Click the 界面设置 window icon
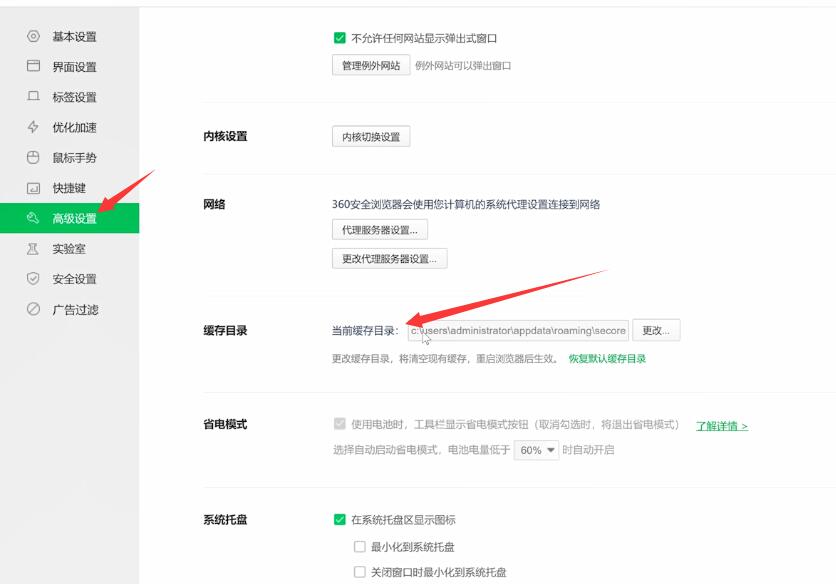 pyautogui.click(x=33, y=66)
